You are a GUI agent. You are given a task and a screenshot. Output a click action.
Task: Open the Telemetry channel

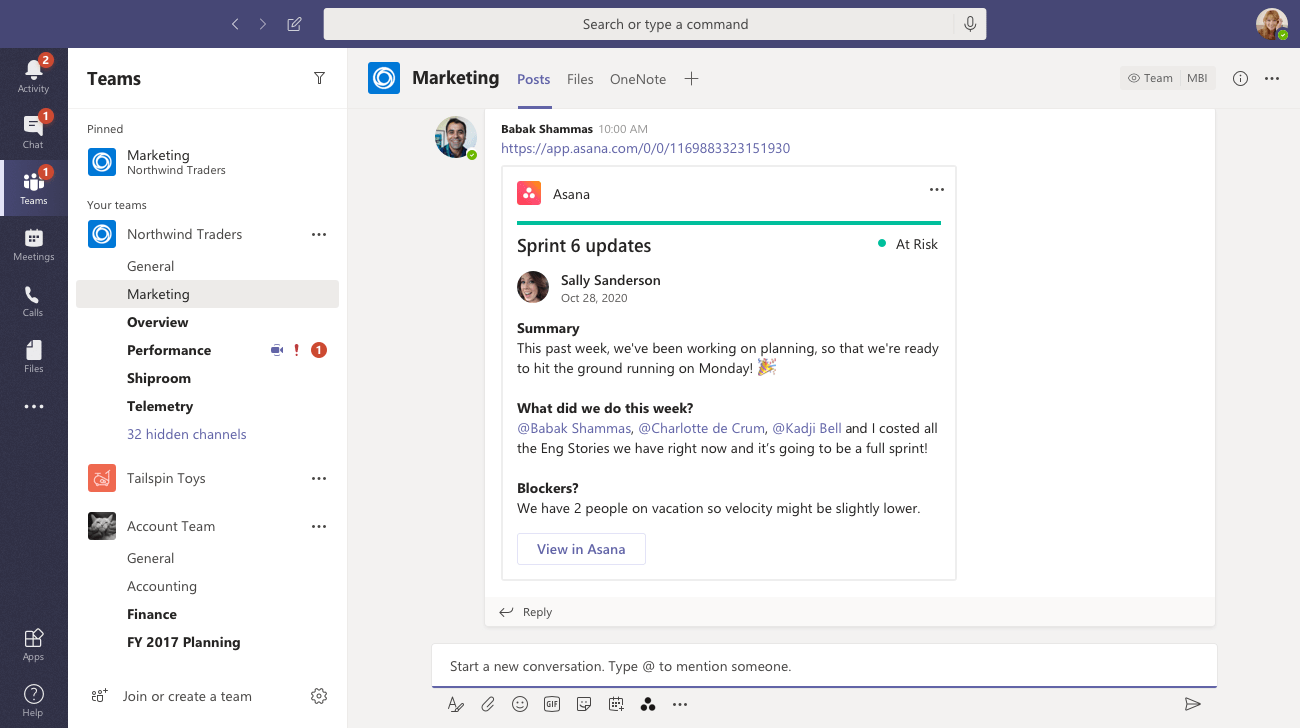click(160, 406)
